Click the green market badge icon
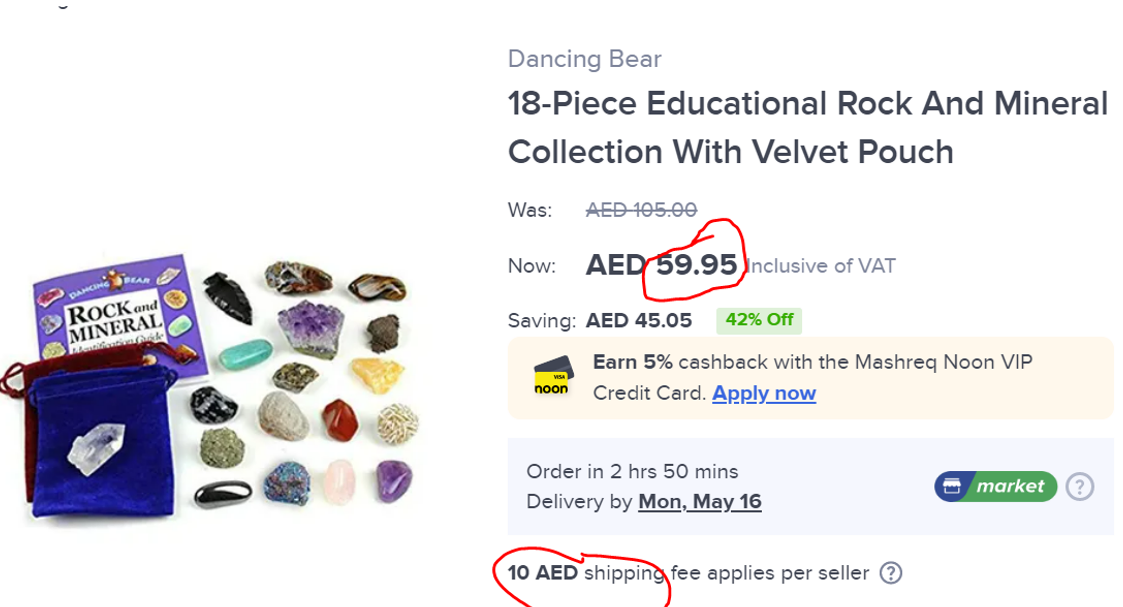The image size is (1123, 607). [995, 486]
